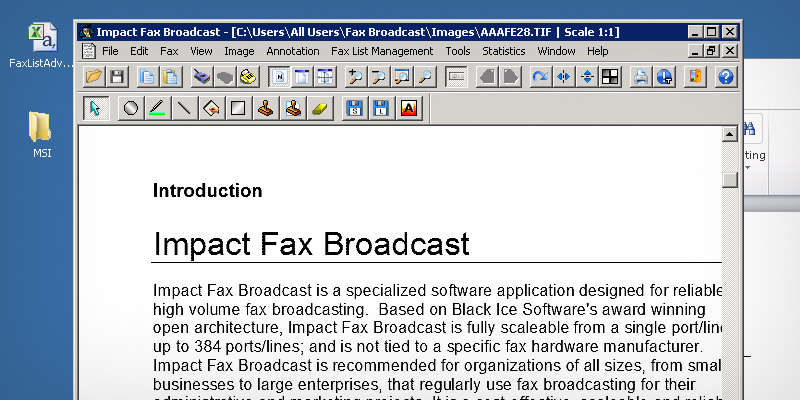Toggle the normal view mode button
This screenshot has width=800, height=400.
point(279,76)
